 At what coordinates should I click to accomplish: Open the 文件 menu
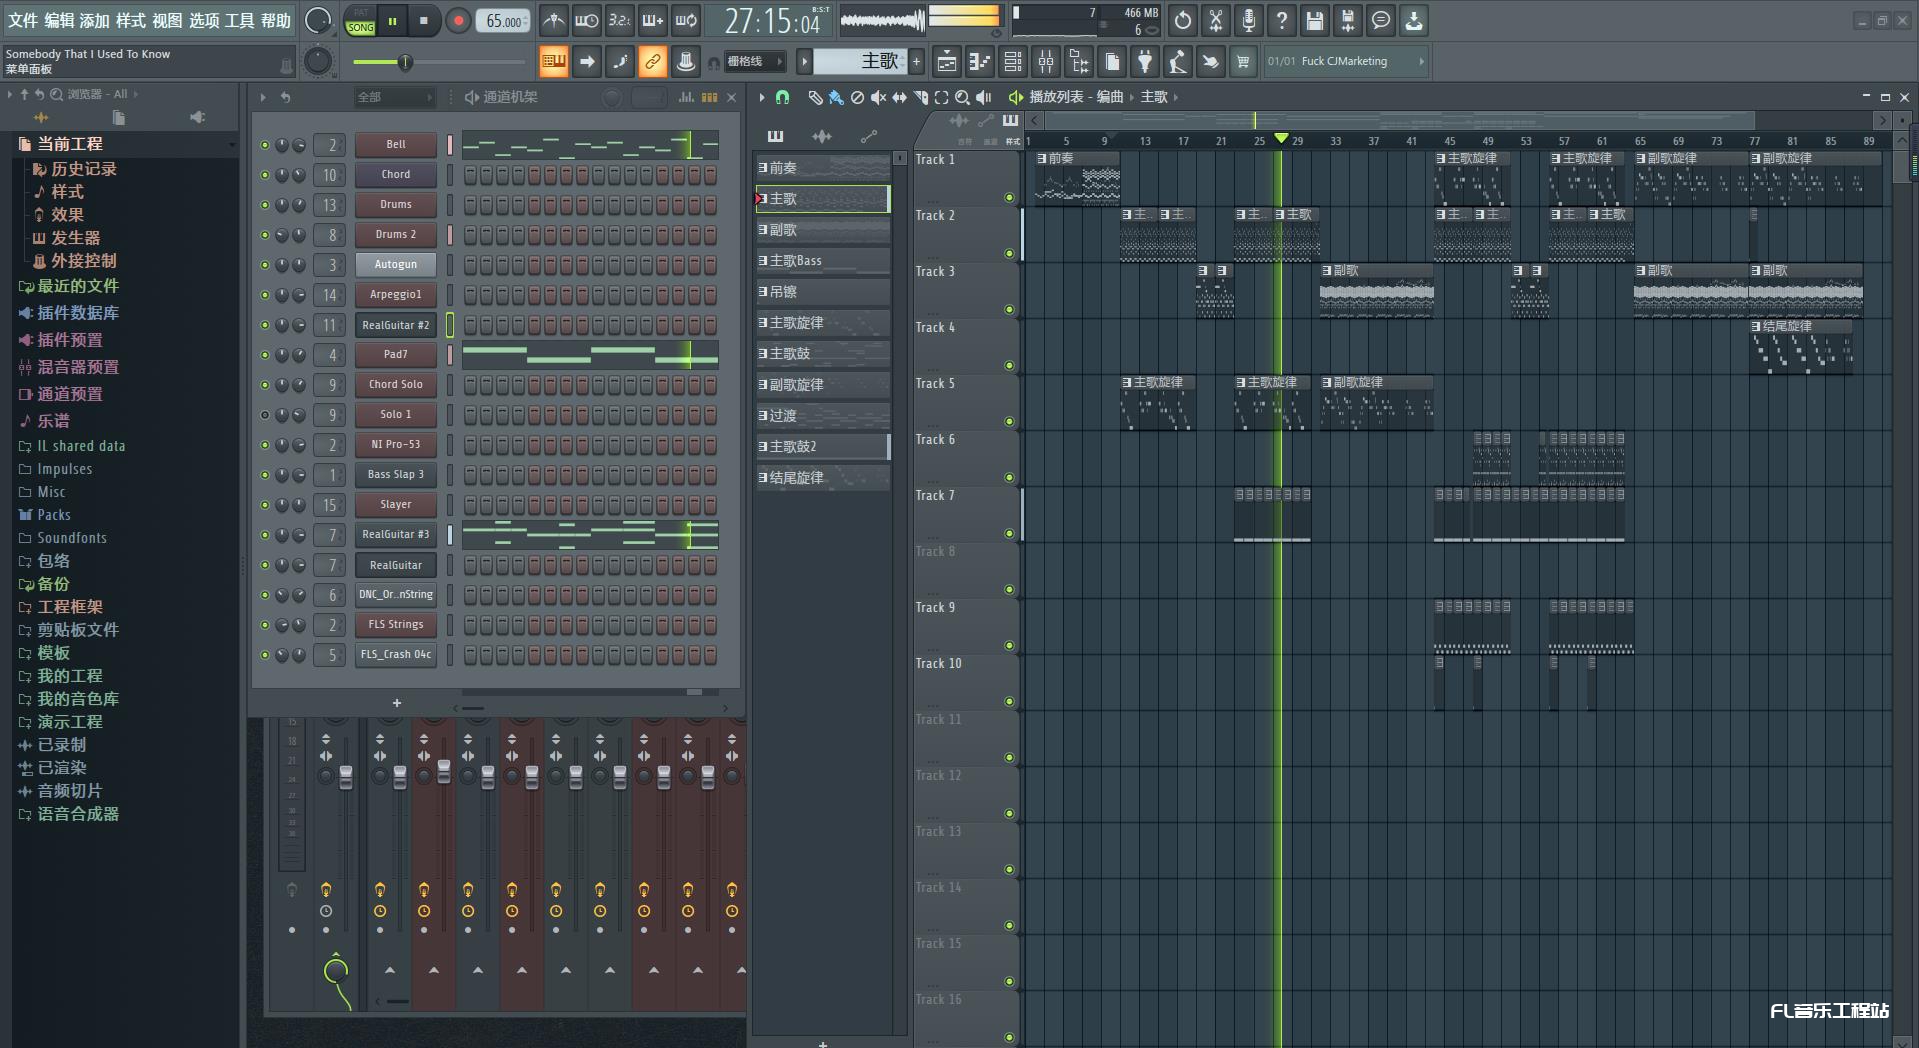pos(23,20)
